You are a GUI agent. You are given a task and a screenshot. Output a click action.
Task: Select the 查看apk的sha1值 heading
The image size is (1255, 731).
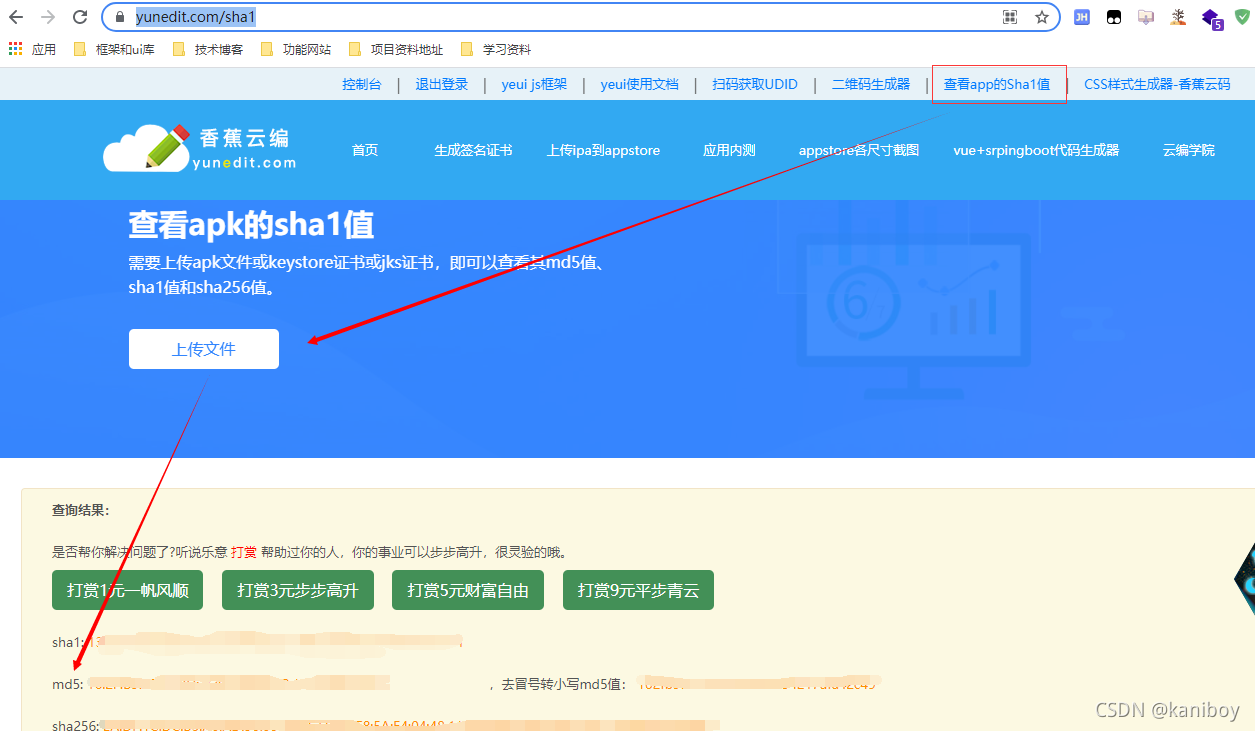[251, 225]
